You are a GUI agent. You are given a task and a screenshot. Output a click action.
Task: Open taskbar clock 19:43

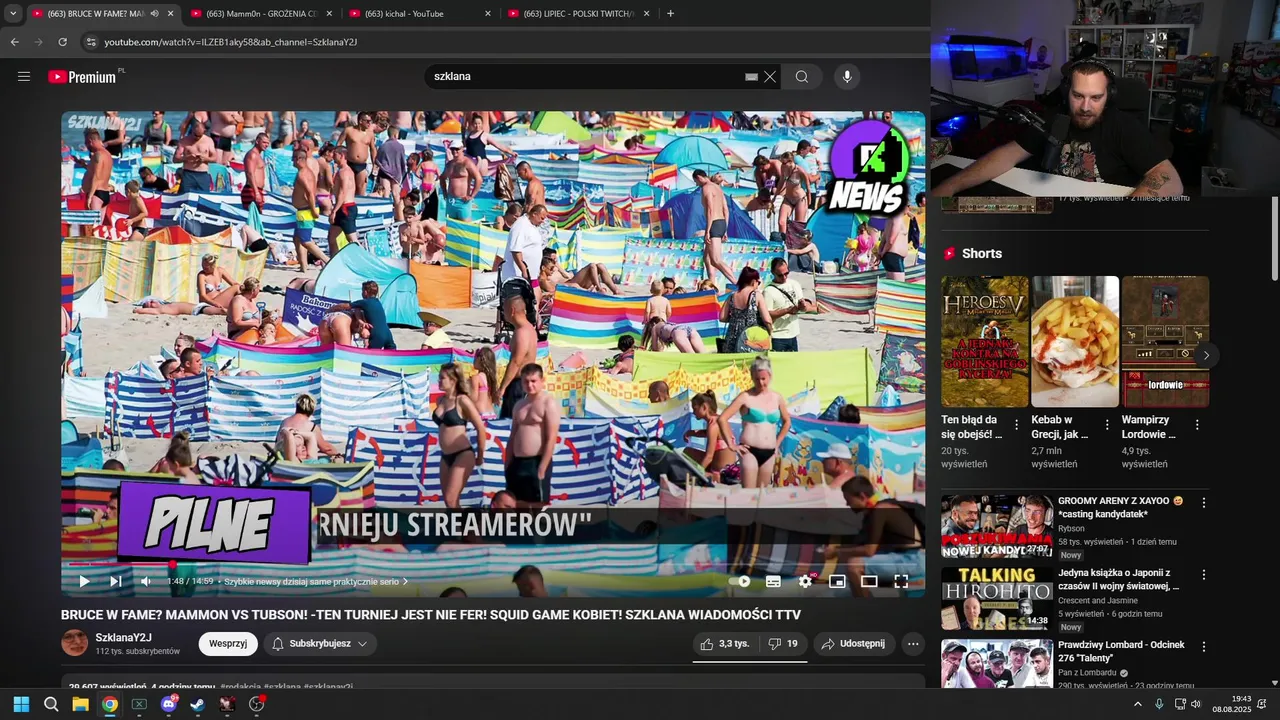[x=1232, y=704]
